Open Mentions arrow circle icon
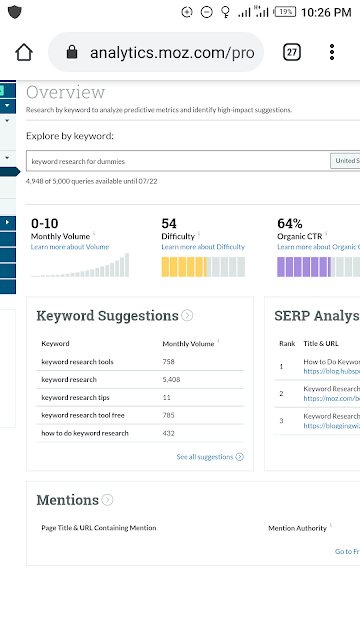 coord(107,500)
